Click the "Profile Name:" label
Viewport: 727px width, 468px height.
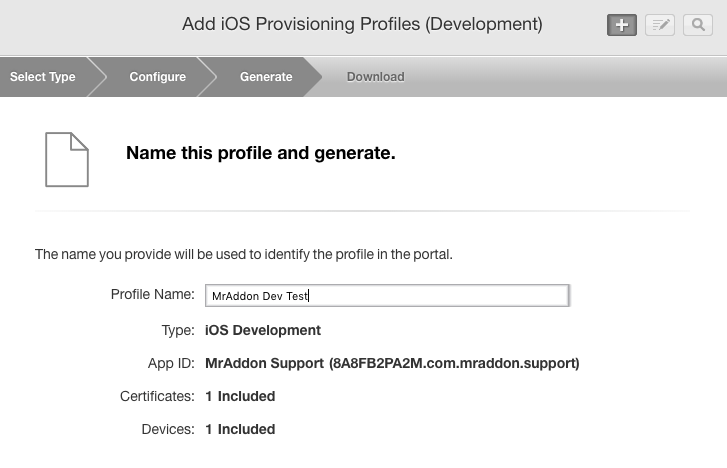click(x=152, y=295)
